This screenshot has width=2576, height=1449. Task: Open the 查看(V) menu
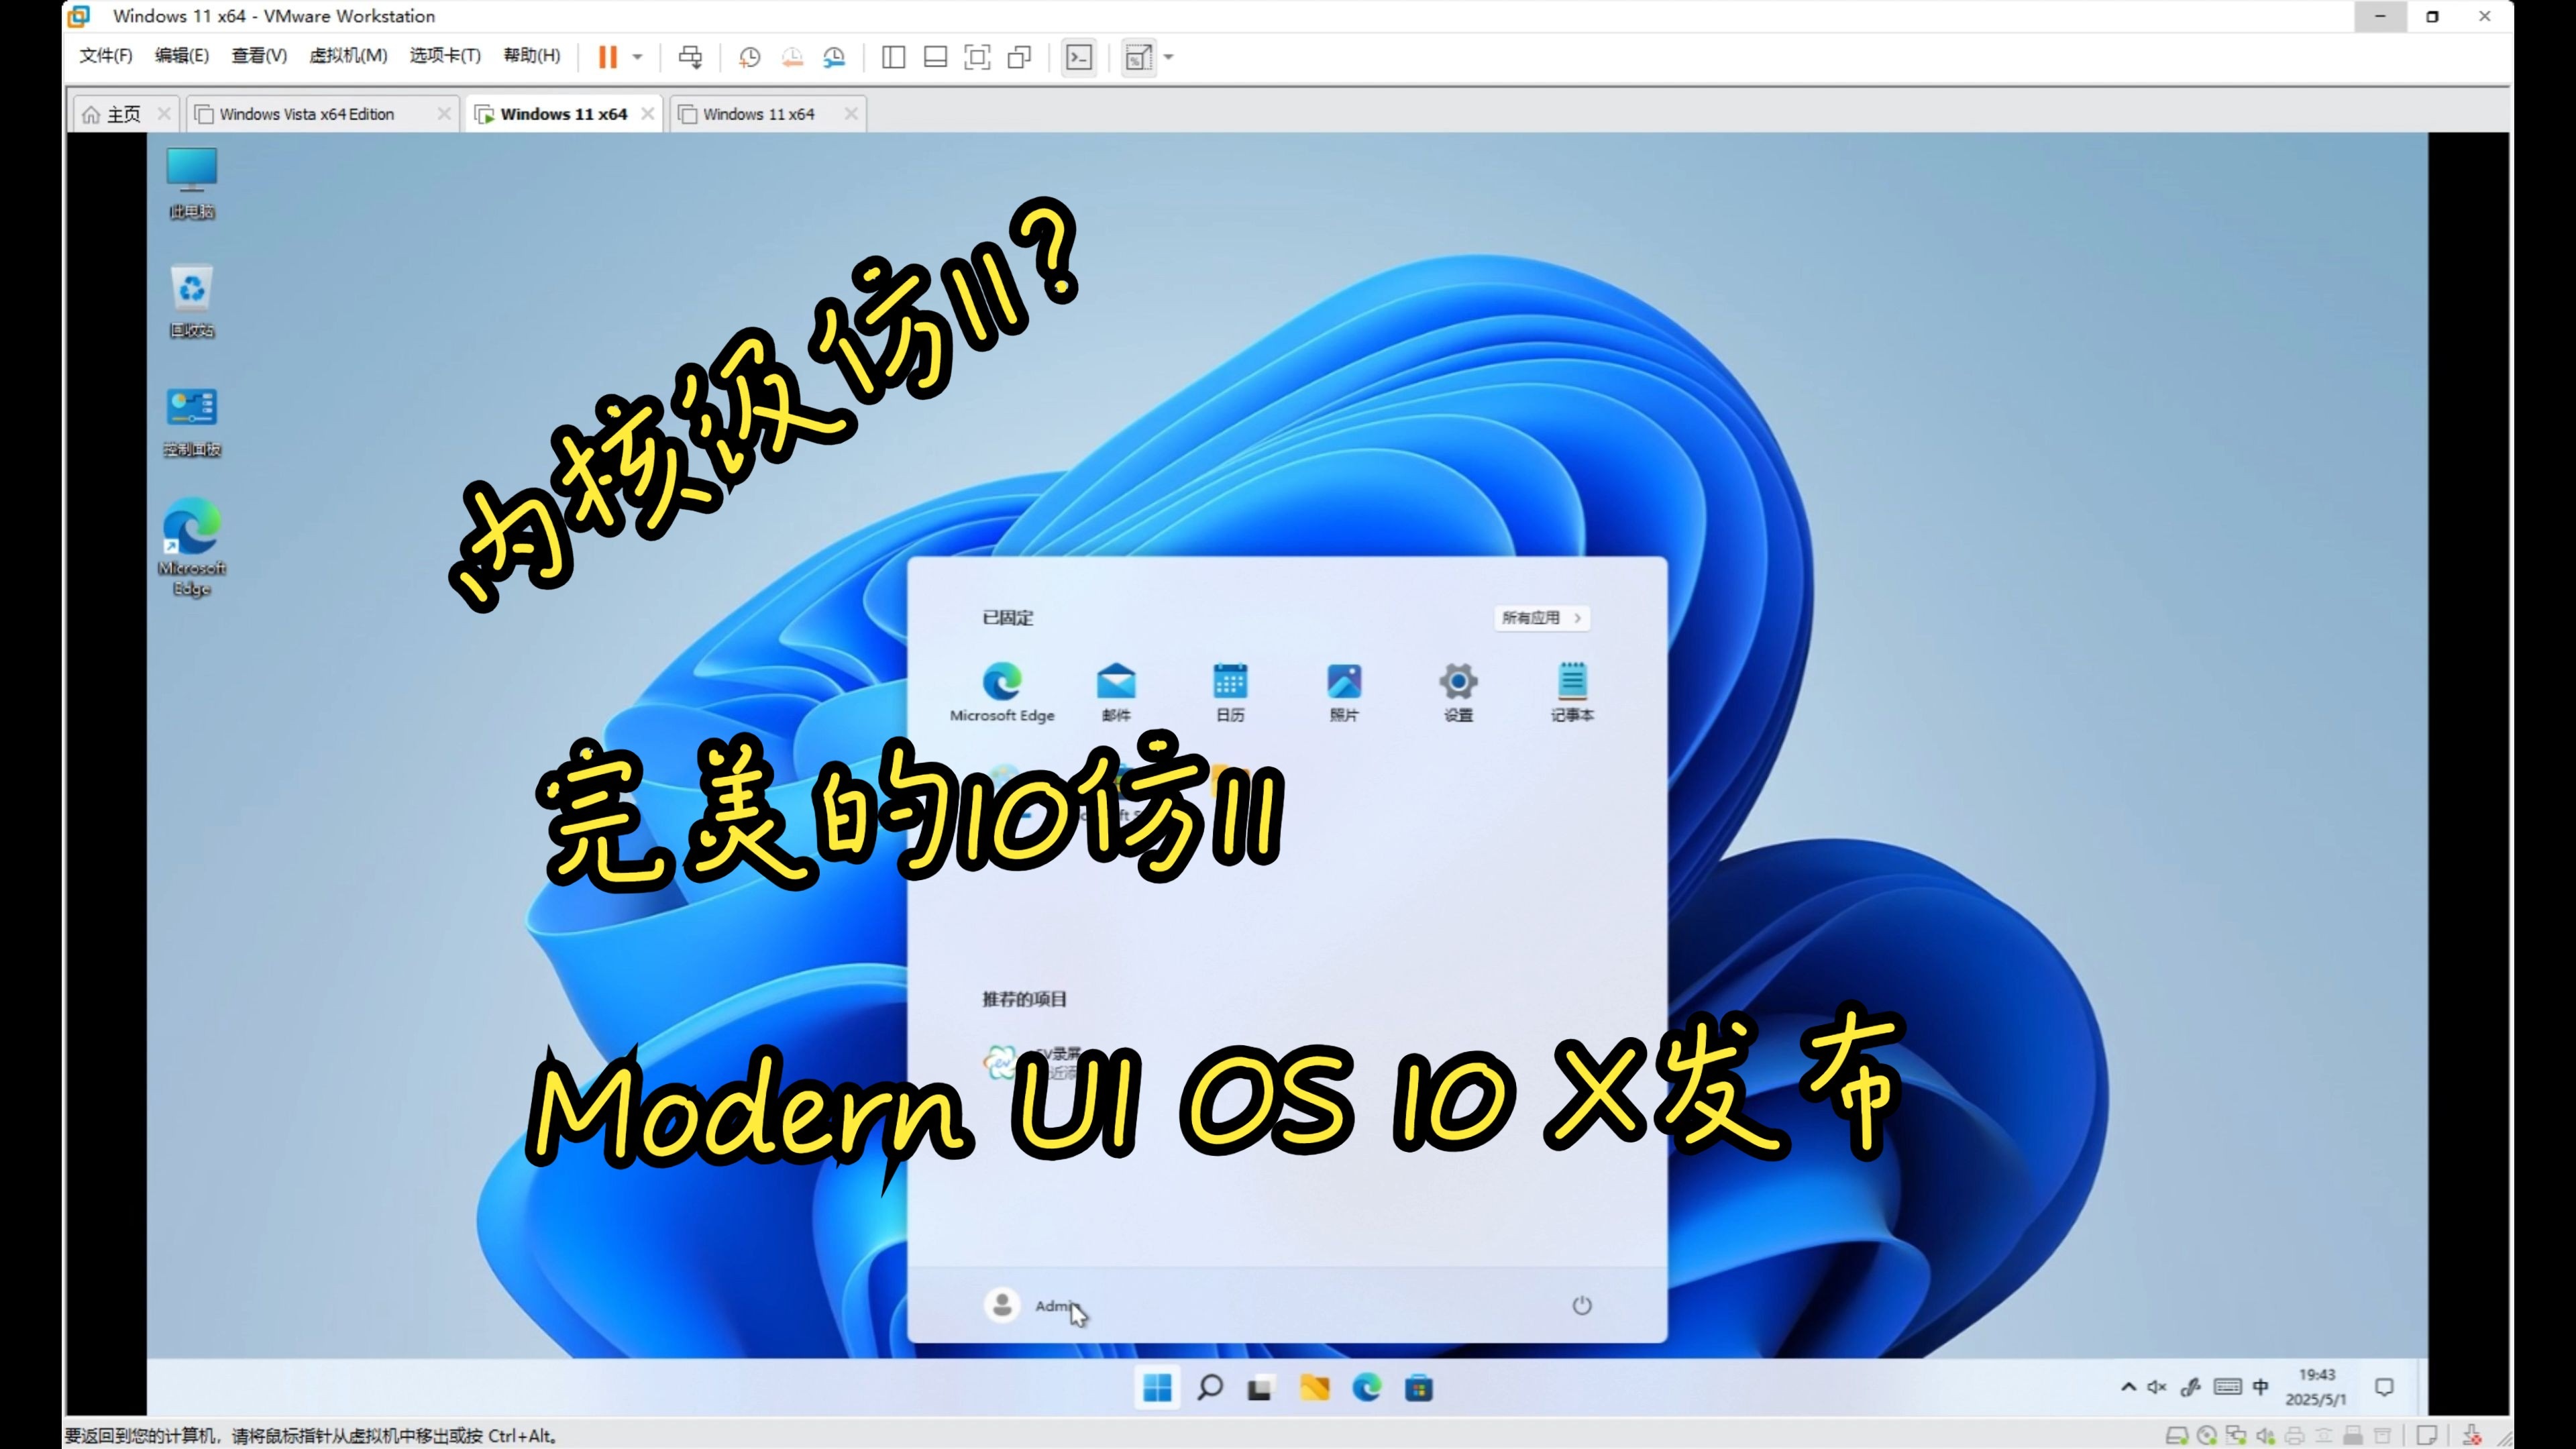259,56
